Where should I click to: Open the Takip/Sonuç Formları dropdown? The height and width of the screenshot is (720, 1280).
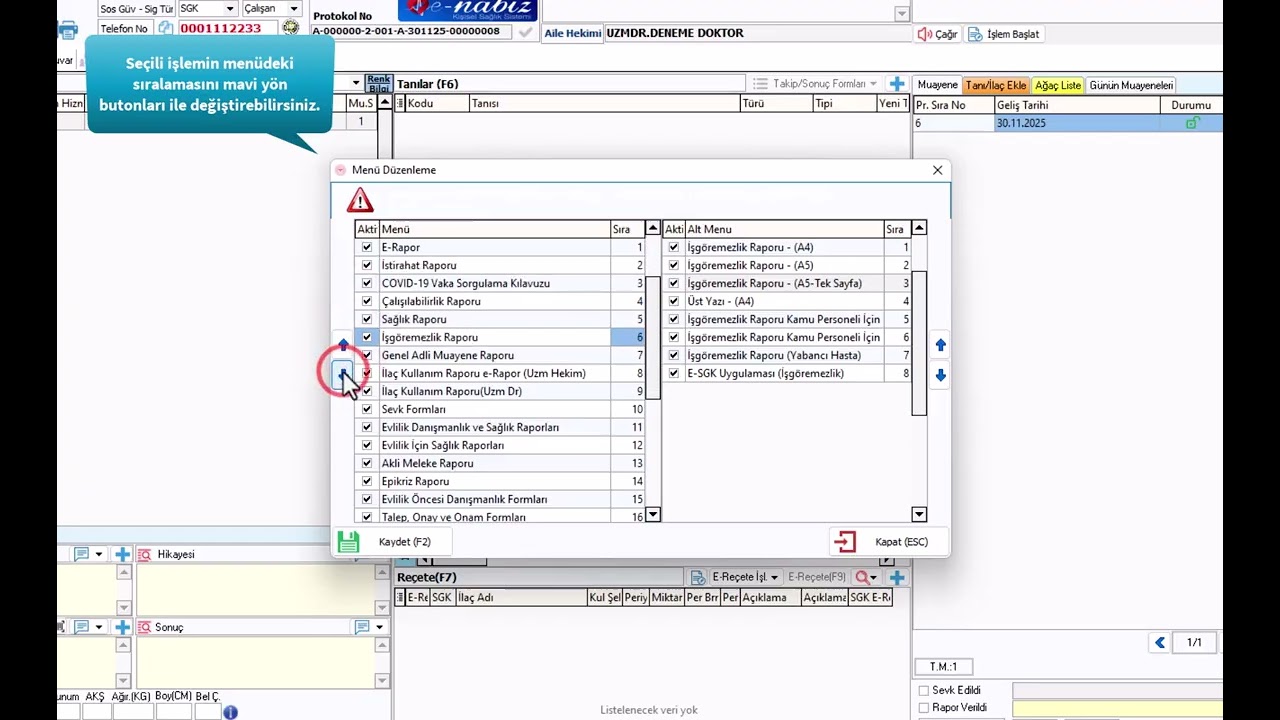click(815, 84)
